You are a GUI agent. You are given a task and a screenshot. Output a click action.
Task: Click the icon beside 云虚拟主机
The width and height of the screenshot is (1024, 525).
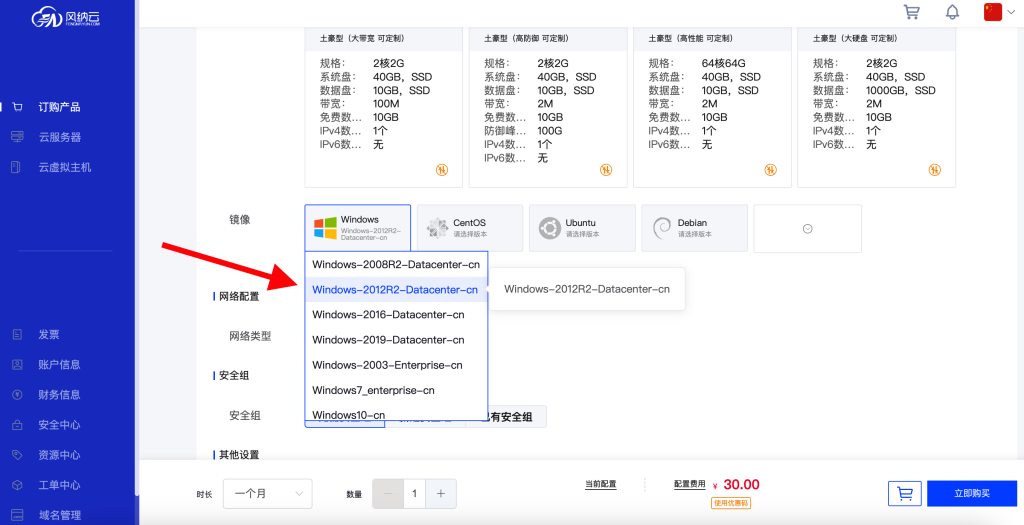17,167
